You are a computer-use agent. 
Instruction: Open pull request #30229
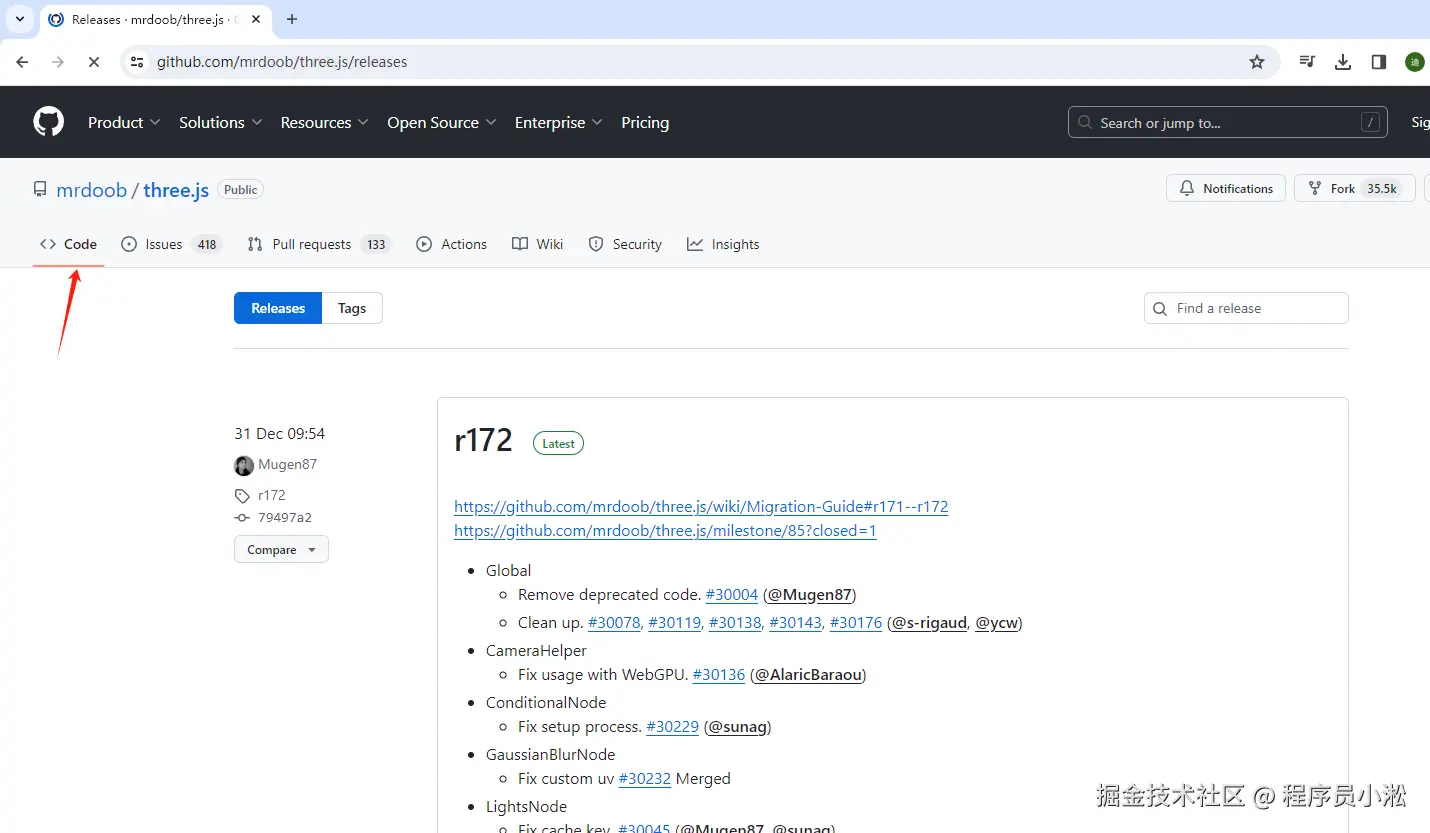672,726
